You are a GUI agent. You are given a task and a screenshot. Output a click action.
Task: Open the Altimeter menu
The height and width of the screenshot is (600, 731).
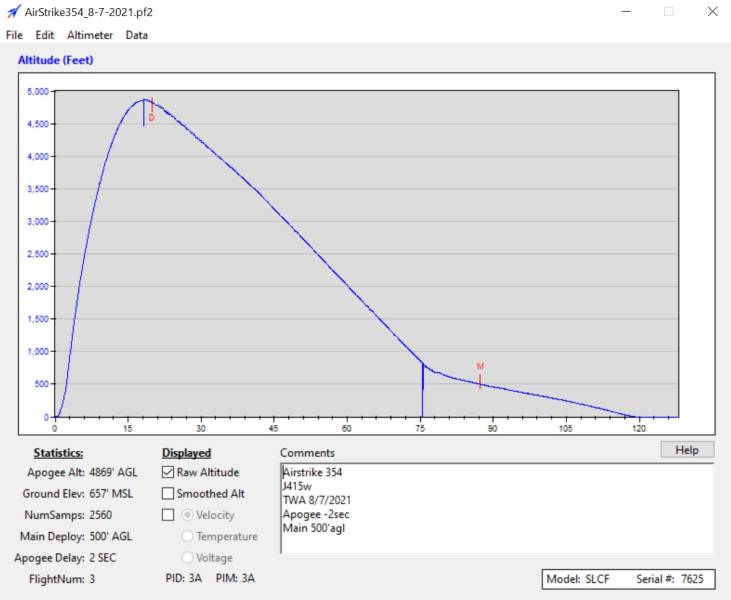tap(90, 35)
